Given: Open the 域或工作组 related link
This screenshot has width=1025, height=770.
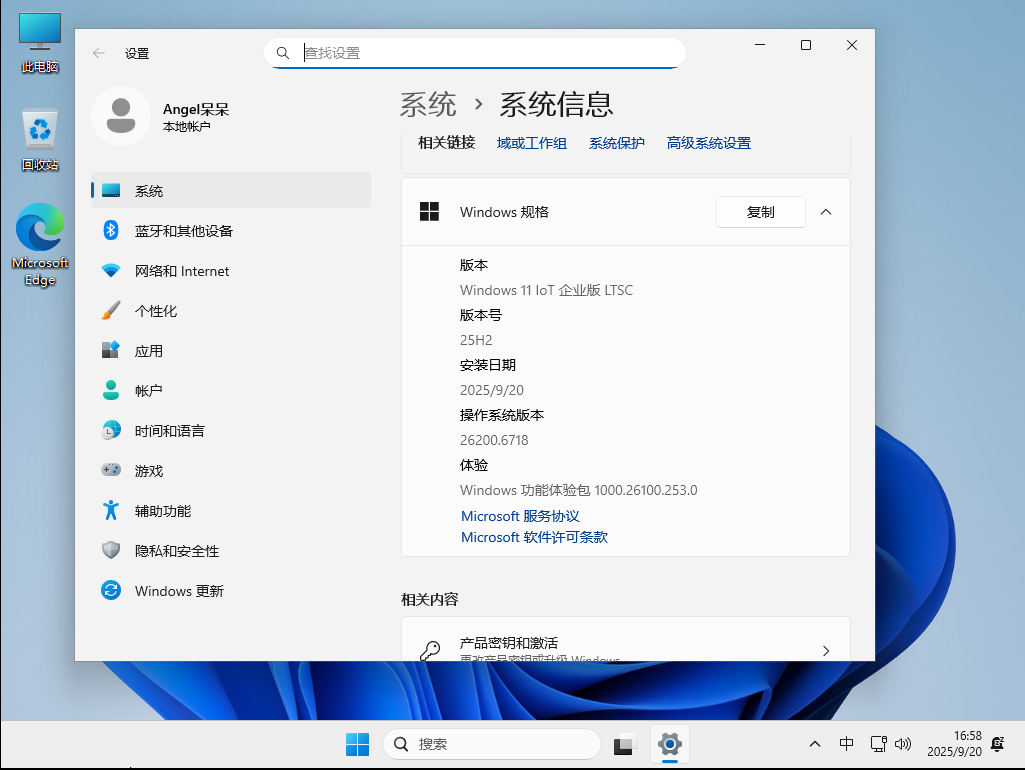Looking at the screenshot, I should (531, 142).
